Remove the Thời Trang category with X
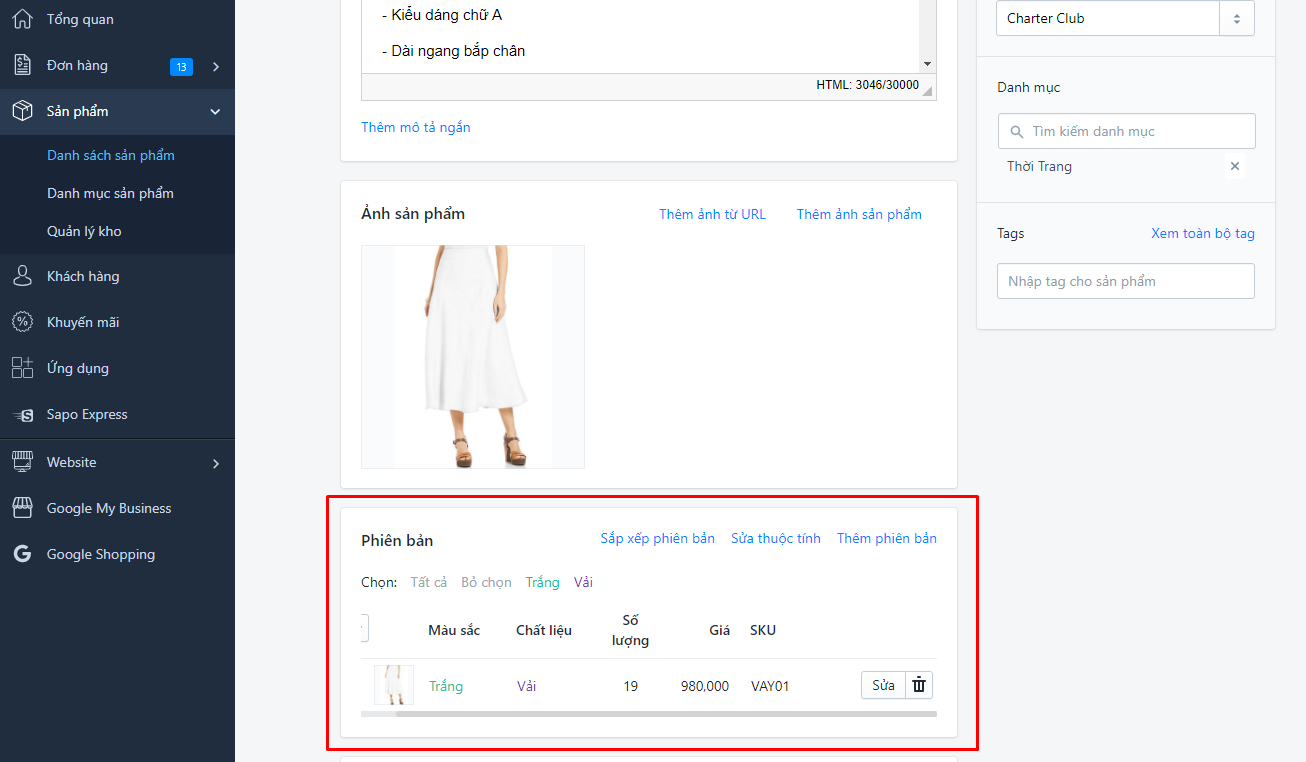The width and height of the screenshot is (1306, 762). pyautogui.click(x=1235, y=166)
